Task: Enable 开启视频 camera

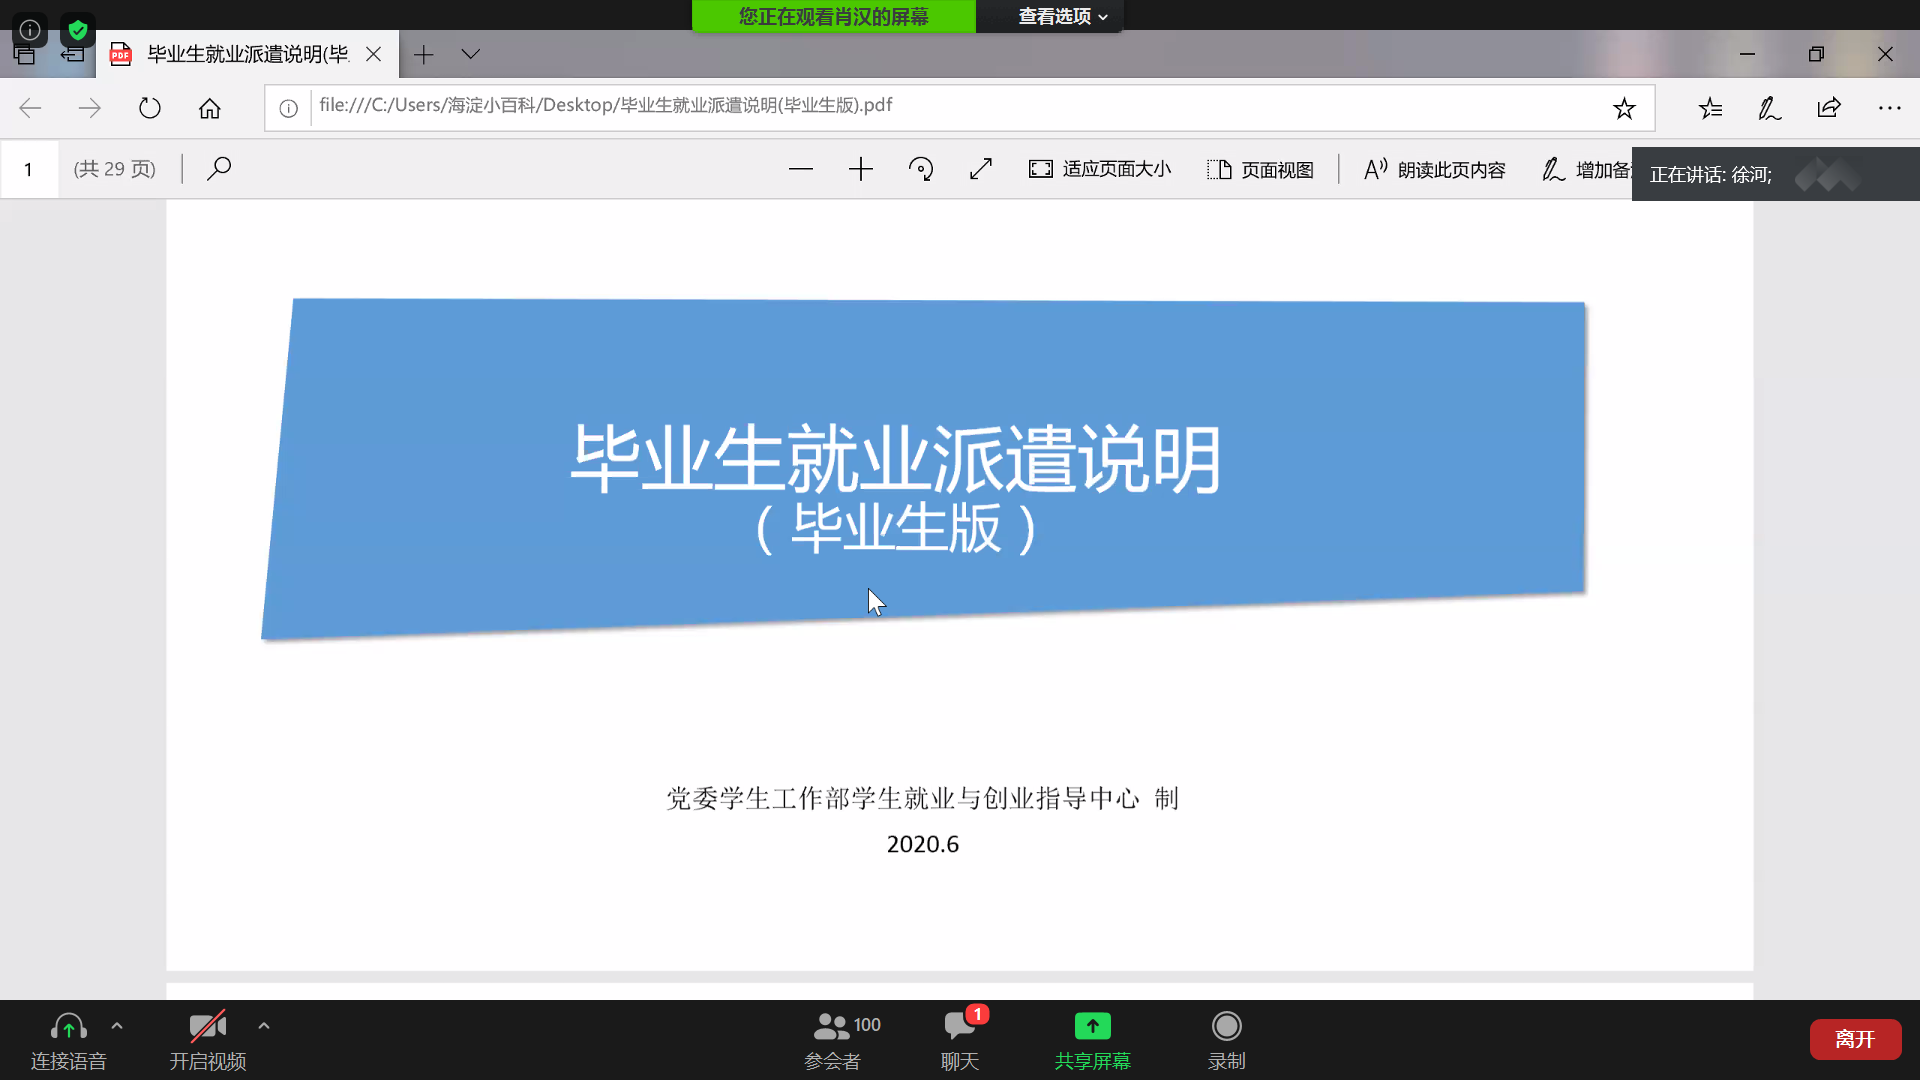Action: pos(207,1040)
